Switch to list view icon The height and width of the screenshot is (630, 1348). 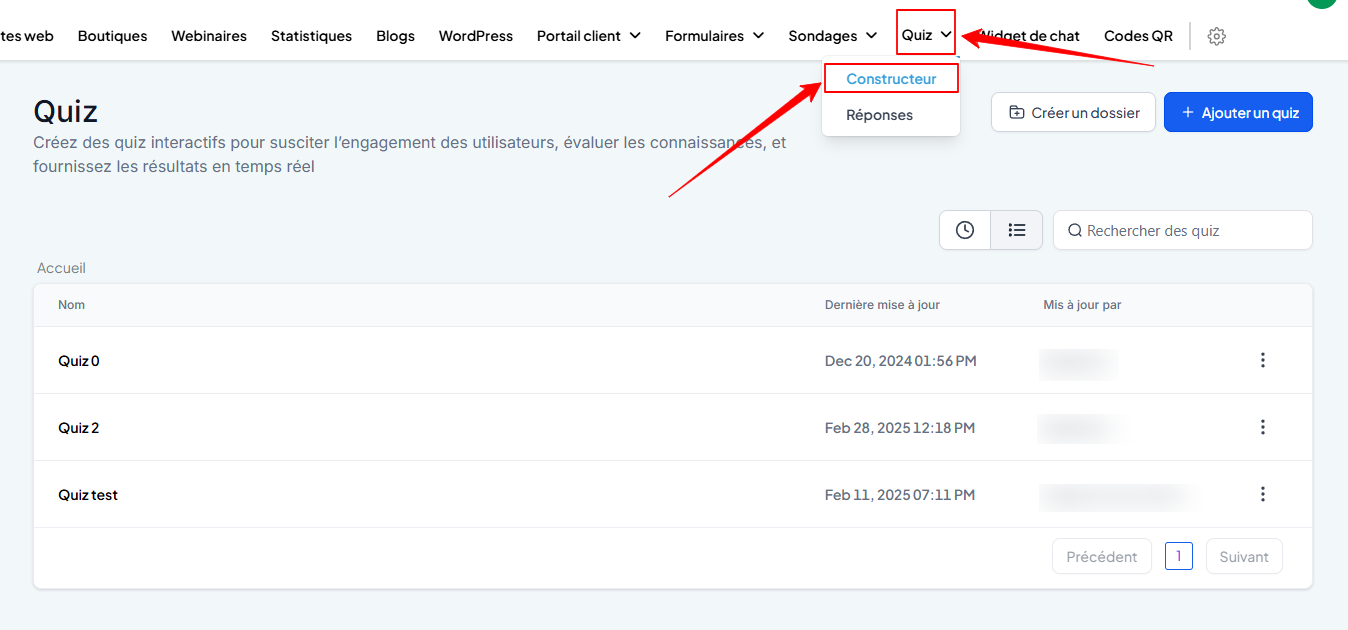click(x=1017, y=230)
